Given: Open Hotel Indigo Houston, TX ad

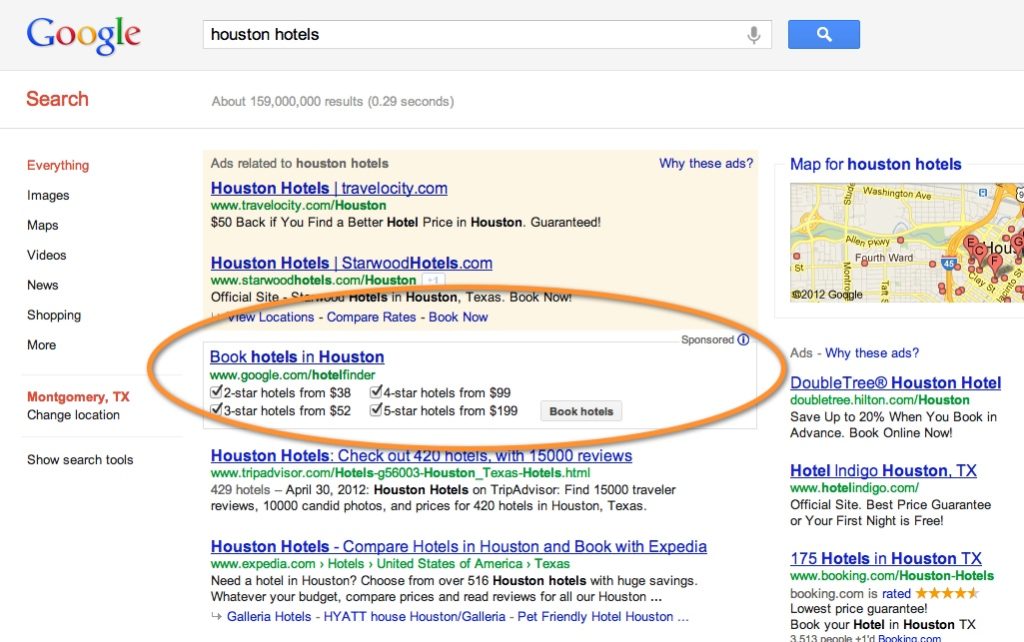Looking at the screenshot, I should [x=883, y=470].
